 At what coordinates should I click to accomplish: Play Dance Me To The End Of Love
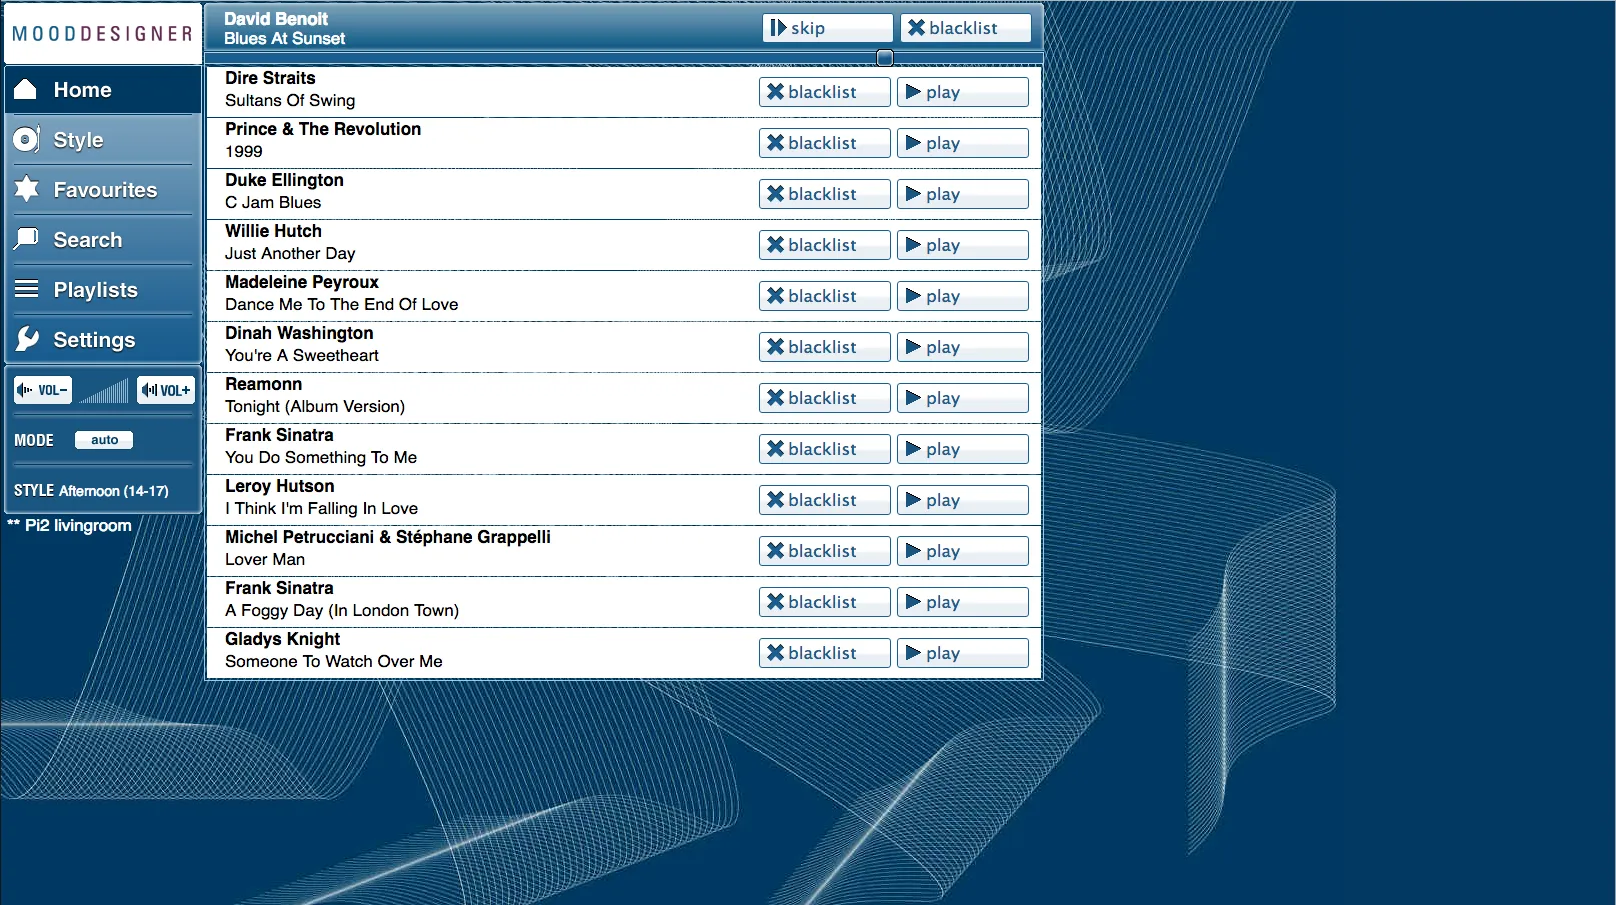pyautogui.click(x=963, y=296)
